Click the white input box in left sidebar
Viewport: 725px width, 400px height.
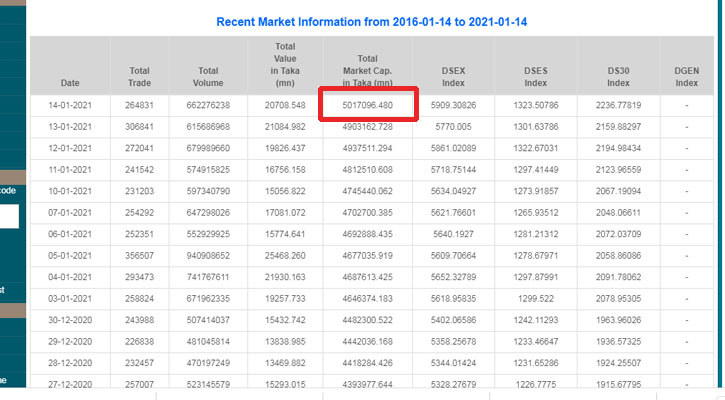(x=9, y=216)
